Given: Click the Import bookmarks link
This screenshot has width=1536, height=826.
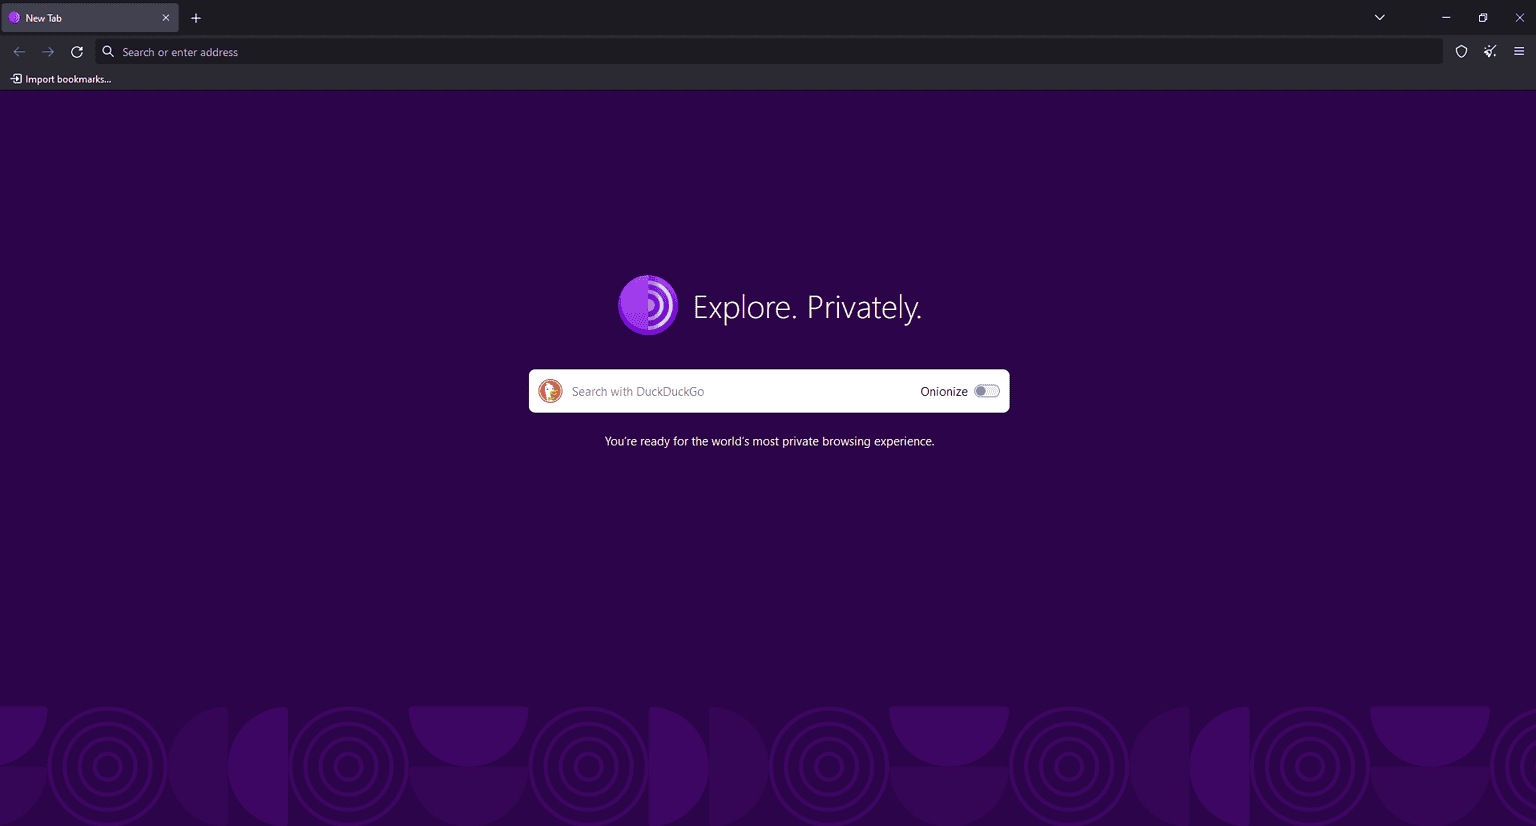Looking at the screenshot, I should (x=61, y=78).
